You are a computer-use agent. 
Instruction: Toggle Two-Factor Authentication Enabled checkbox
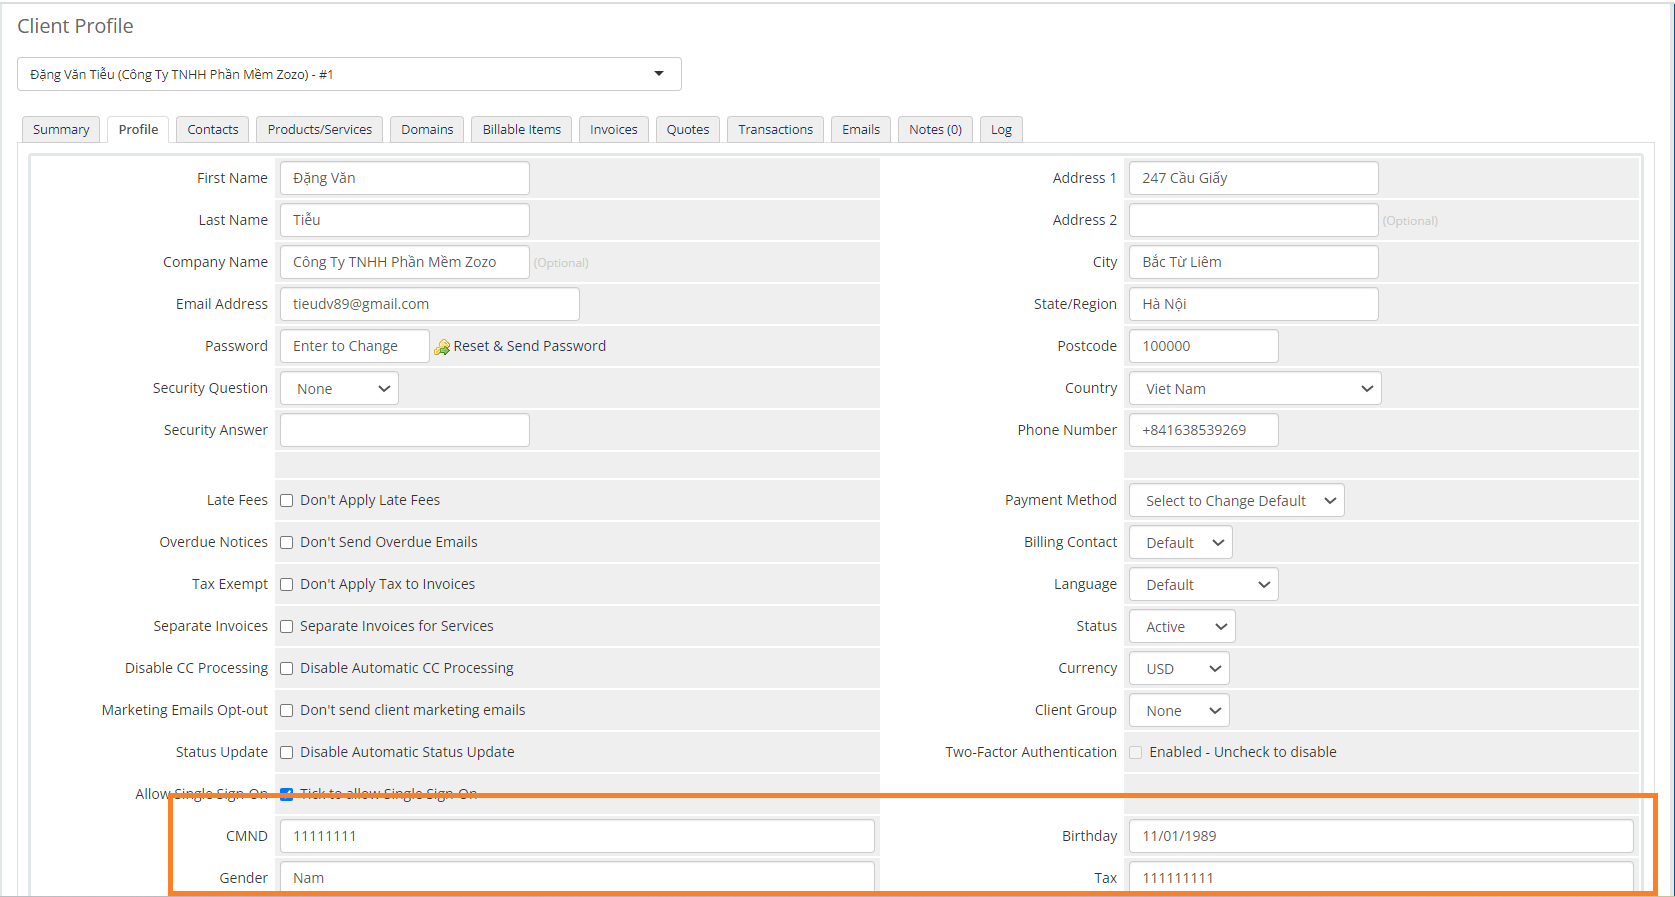coord(1136,752)
